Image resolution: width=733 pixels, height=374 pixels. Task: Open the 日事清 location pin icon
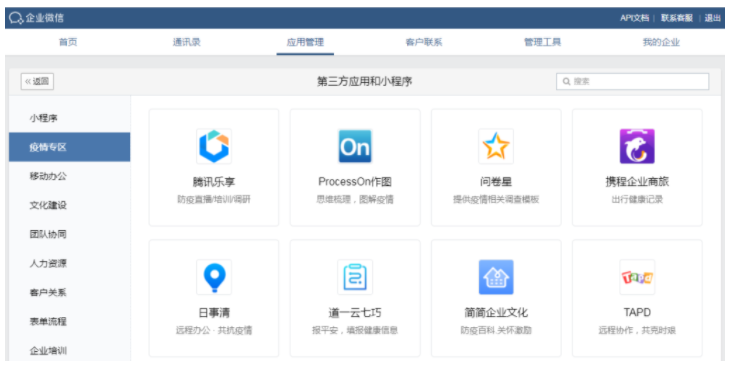pos(214,277)
